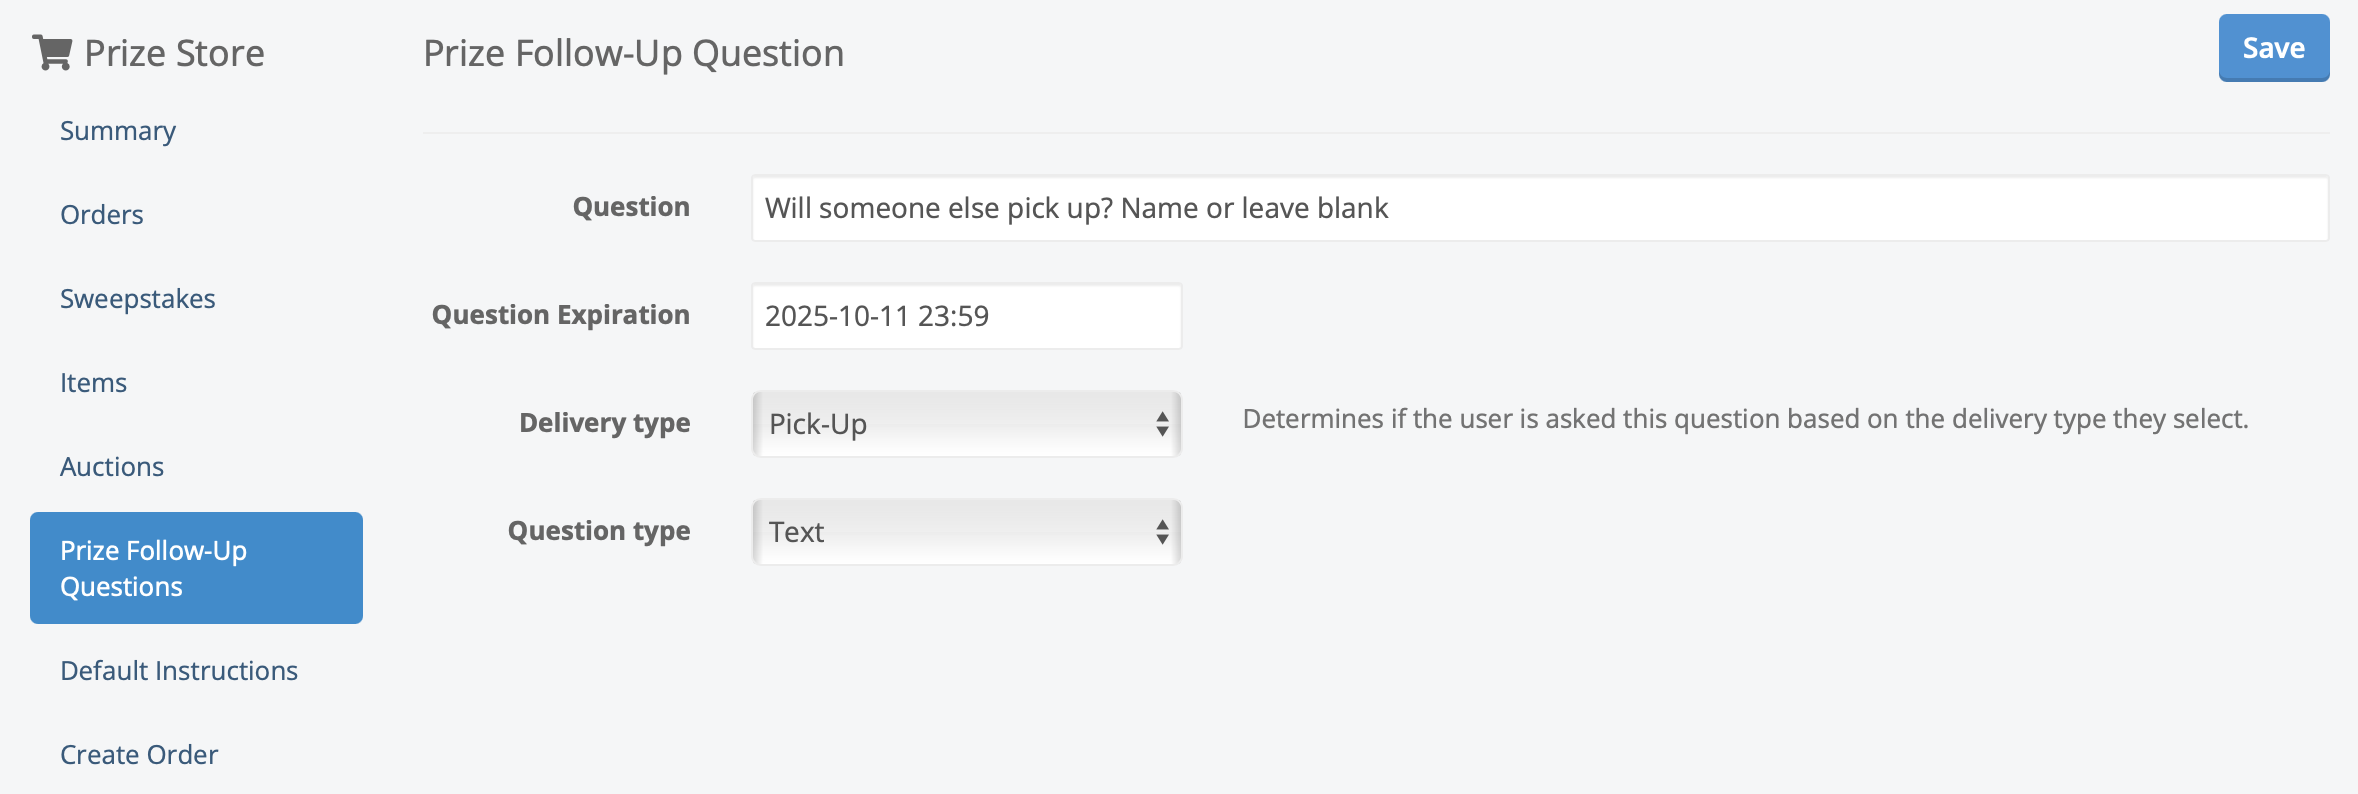2358x794 pixels.
Task: Click the Question field label
Action: [631, 207]
